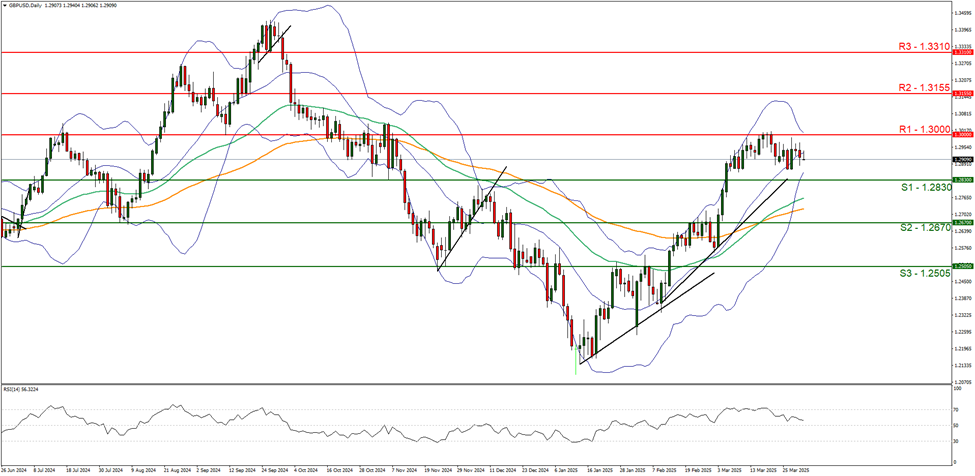
Task: Select the green 1.25050 price tag
Action: (x=961, y=266)
